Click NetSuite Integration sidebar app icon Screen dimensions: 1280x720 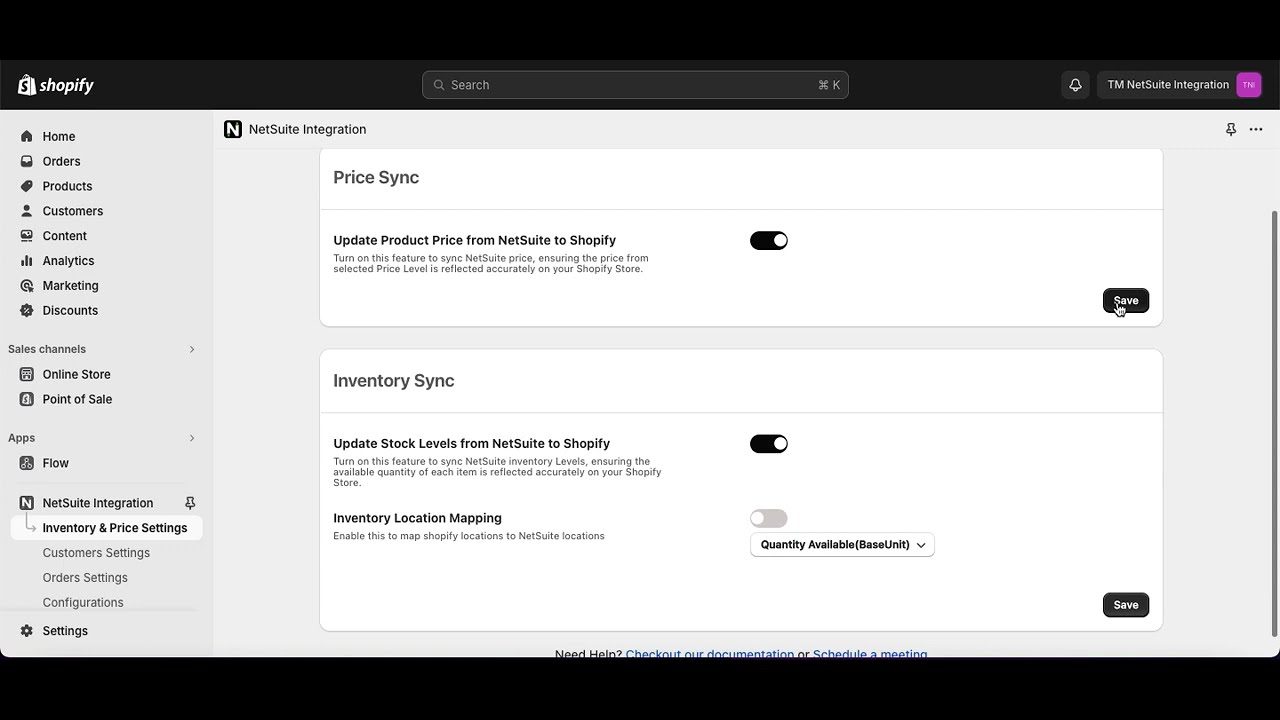point(27,503)
